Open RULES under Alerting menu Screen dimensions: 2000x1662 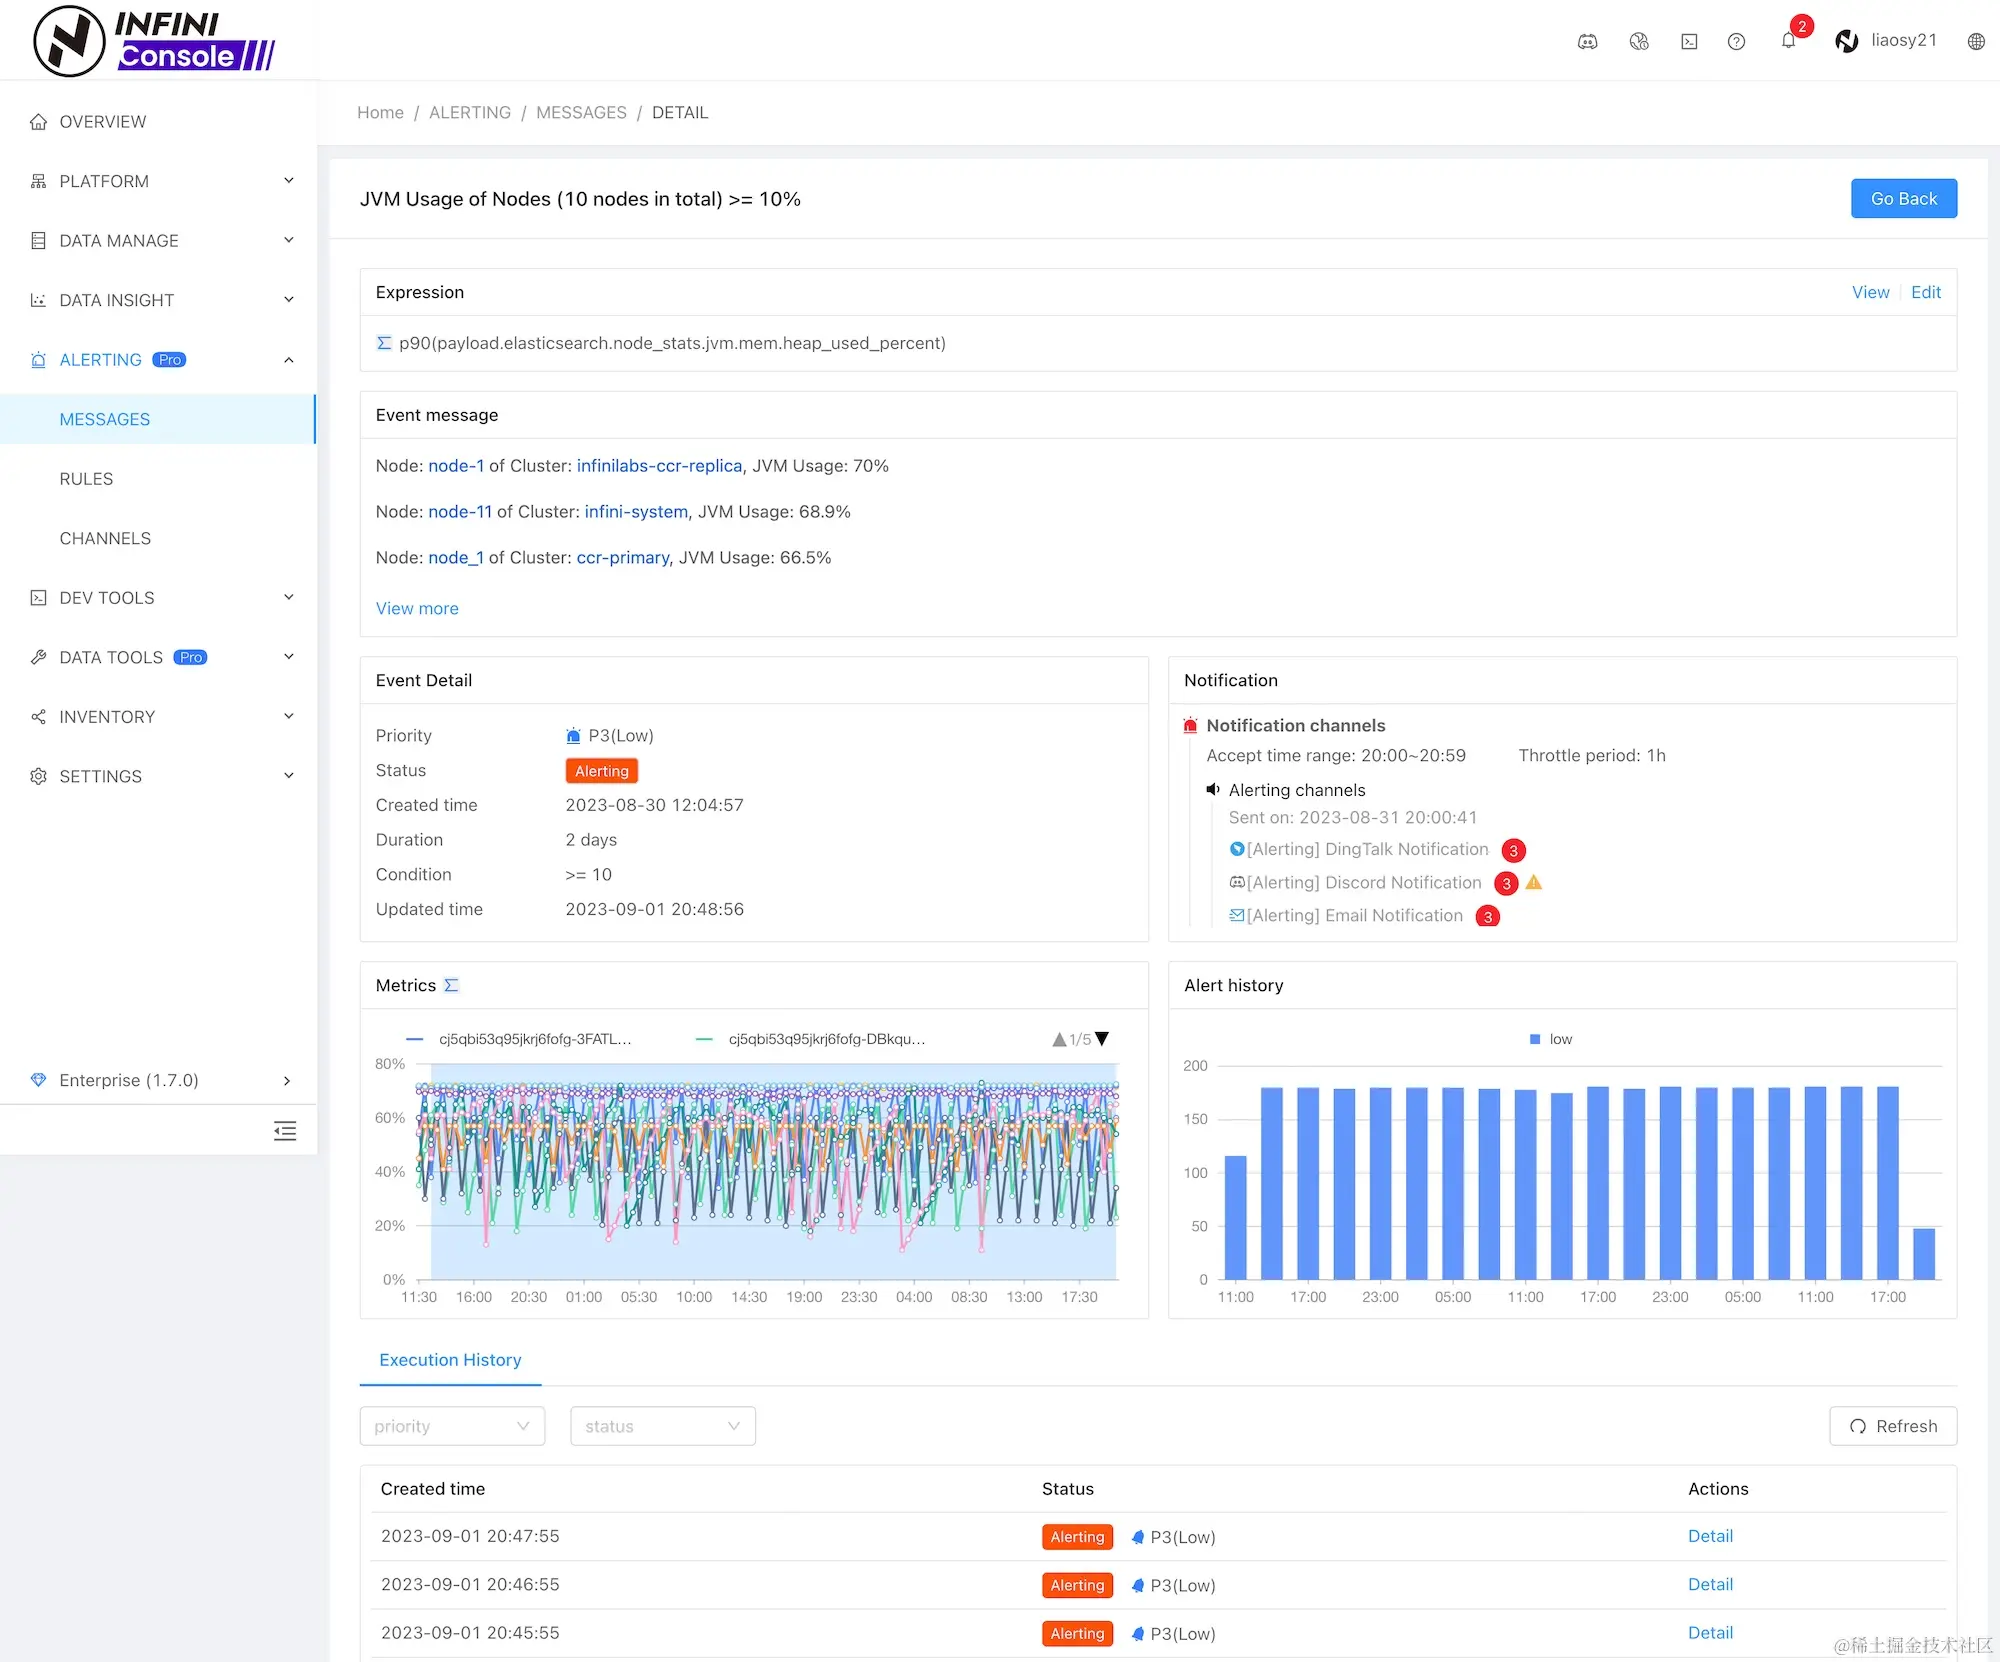coord(86,479)
